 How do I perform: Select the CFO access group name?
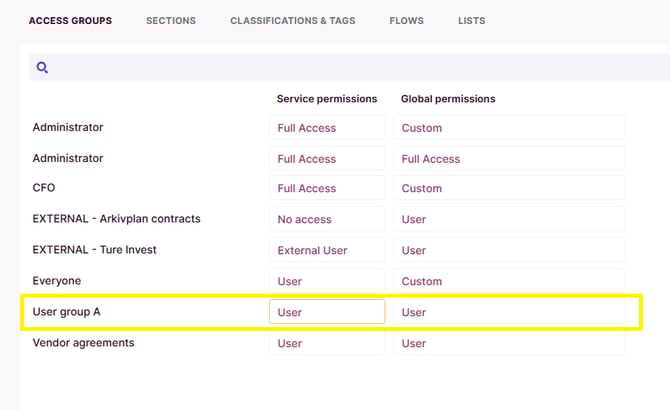[44, 187]
